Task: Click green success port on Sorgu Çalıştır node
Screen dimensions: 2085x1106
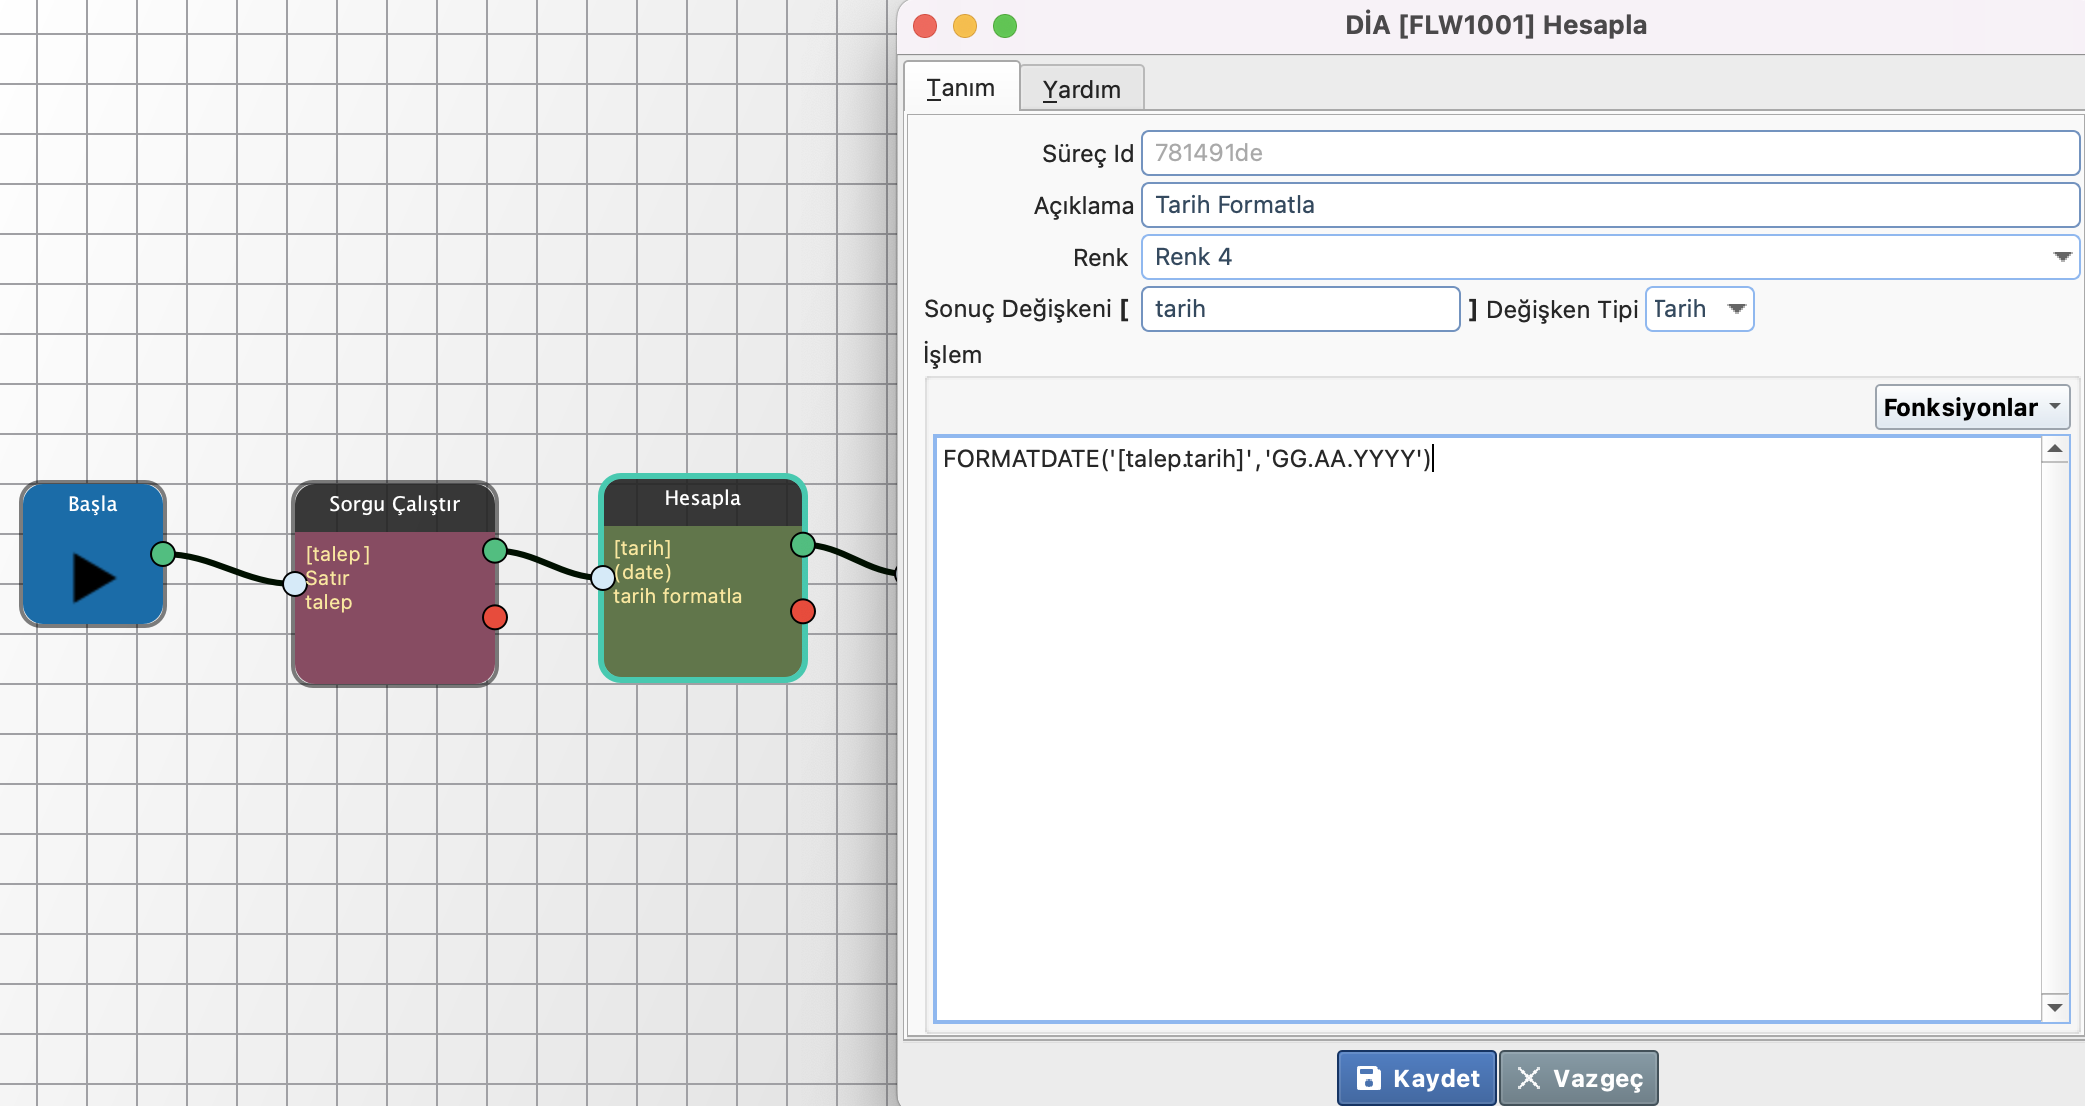Action: 495,550
